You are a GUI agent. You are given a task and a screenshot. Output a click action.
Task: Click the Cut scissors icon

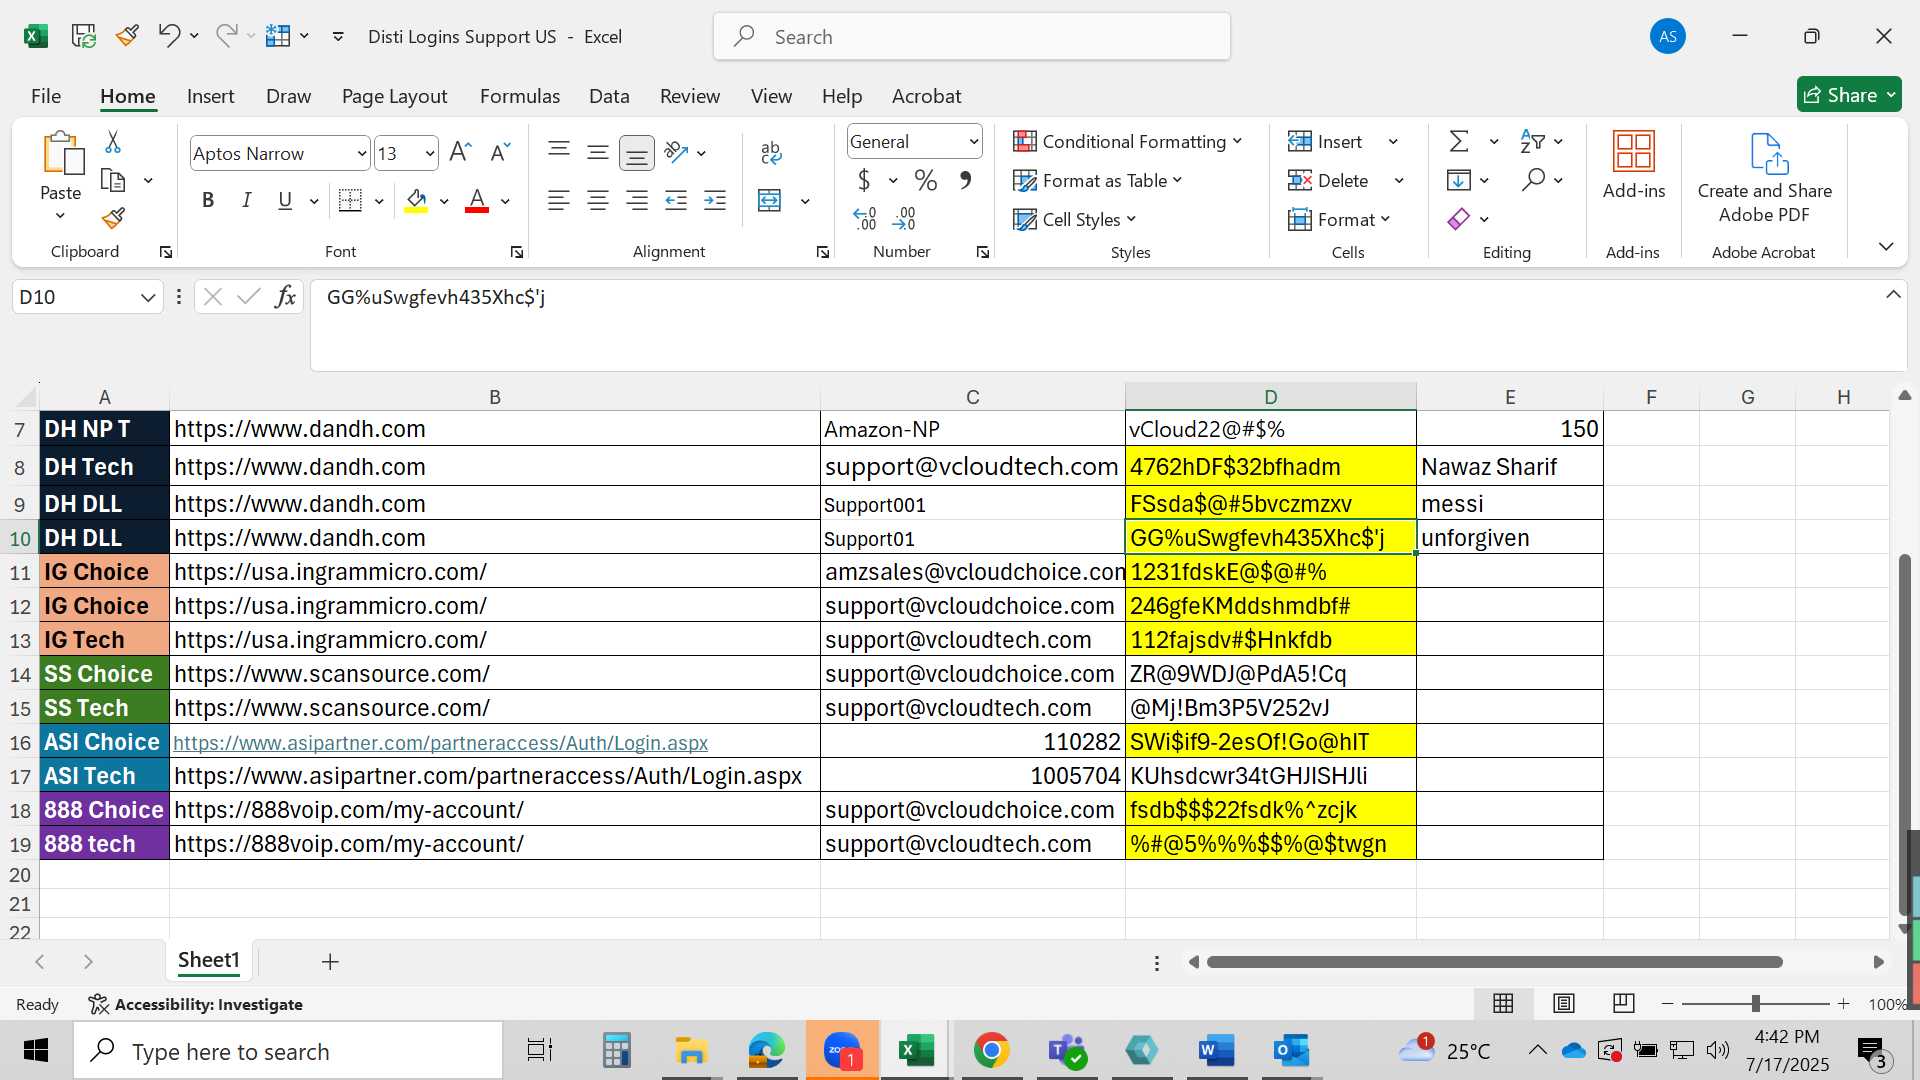tap(113, 142)
